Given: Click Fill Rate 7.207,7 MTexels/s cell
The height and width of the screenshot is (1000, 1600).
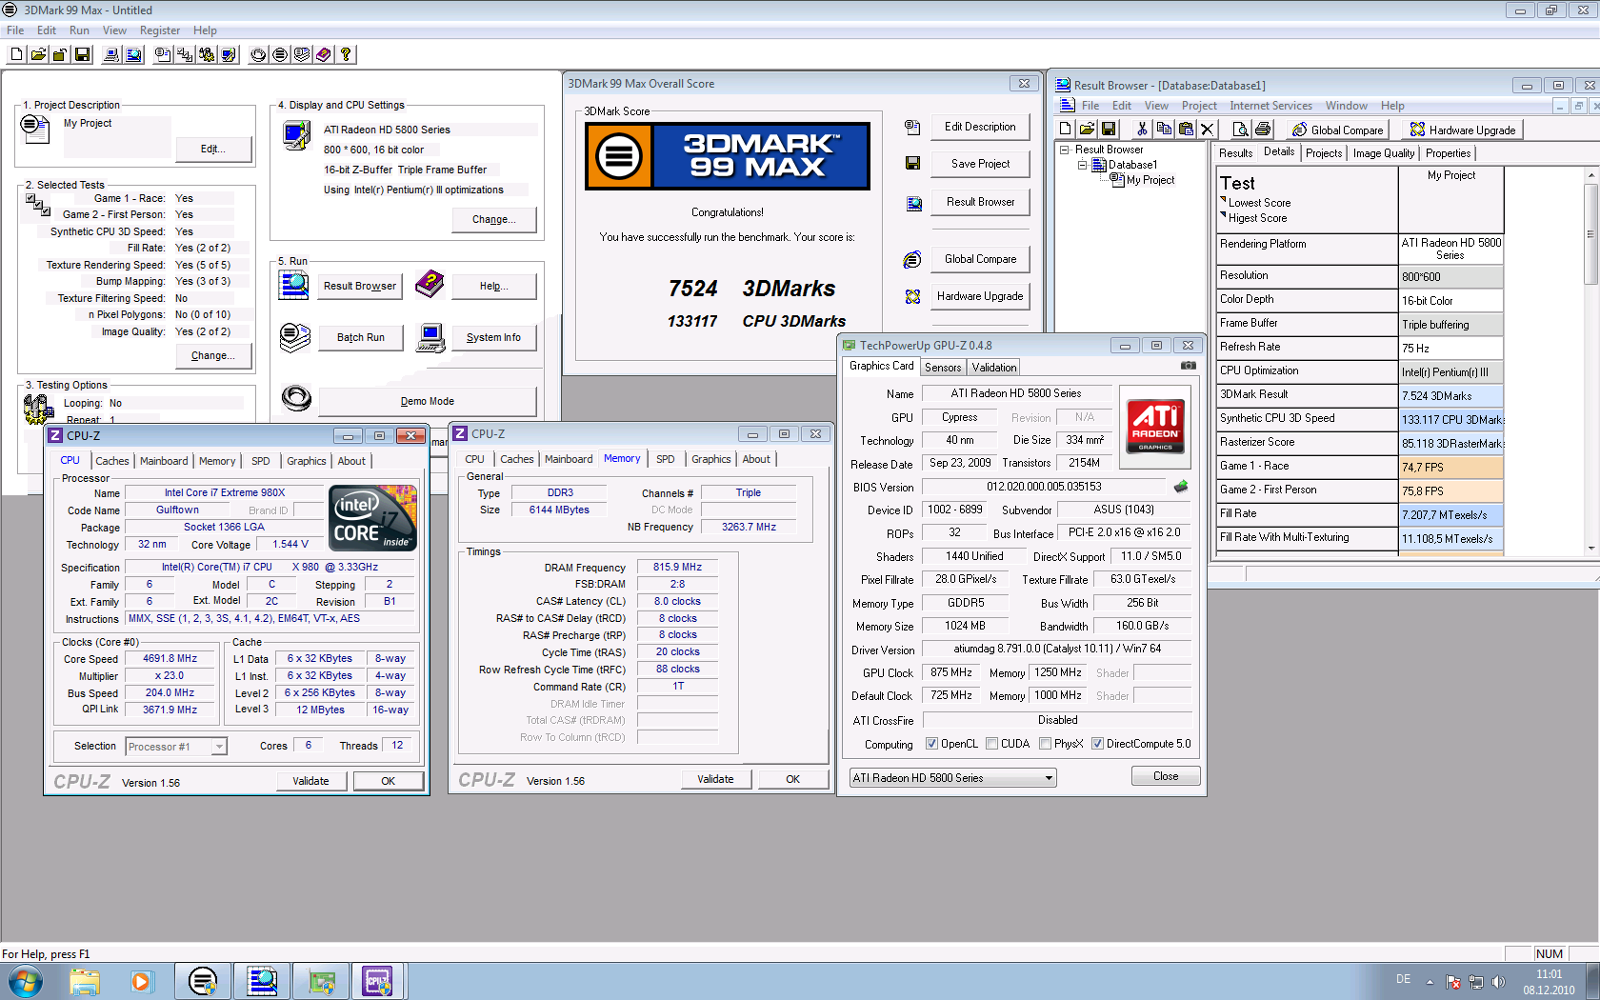Looking at the screenshot, I should point(1451,515).
